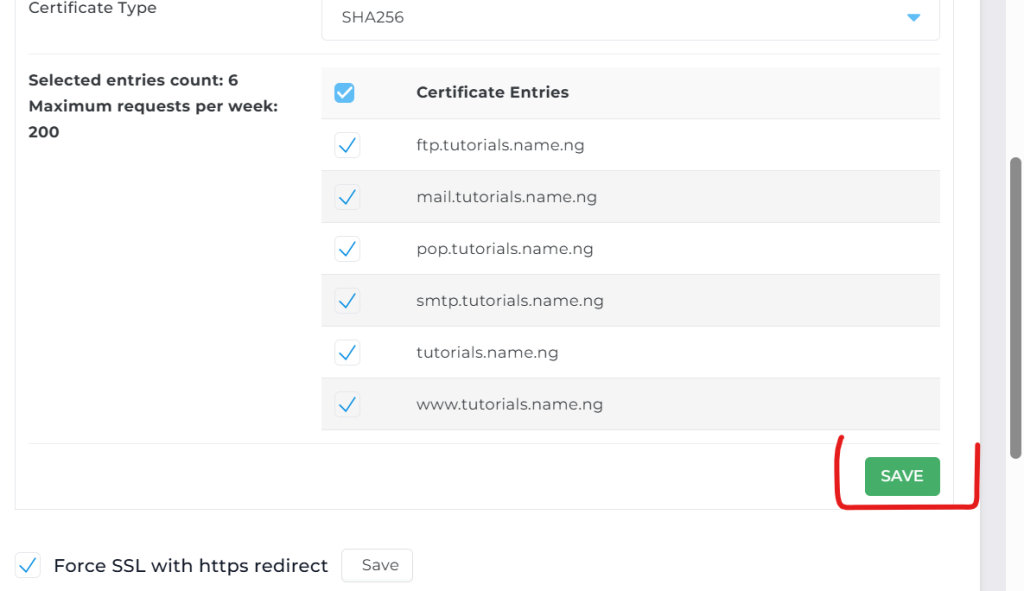Open the SHA256 certificate type dropdown

[630, 18]
